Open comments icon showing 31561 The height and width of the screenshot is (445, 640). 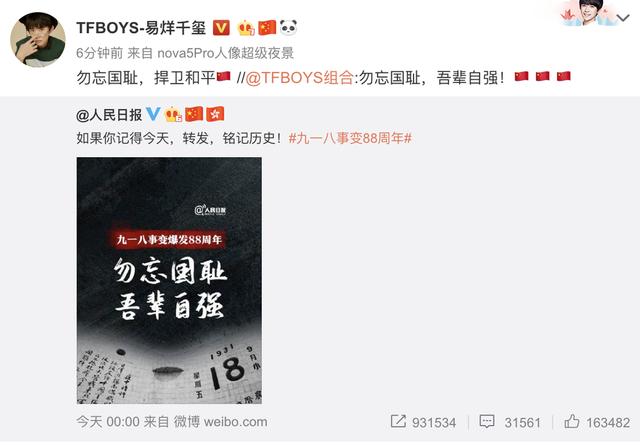pos(487,421)
